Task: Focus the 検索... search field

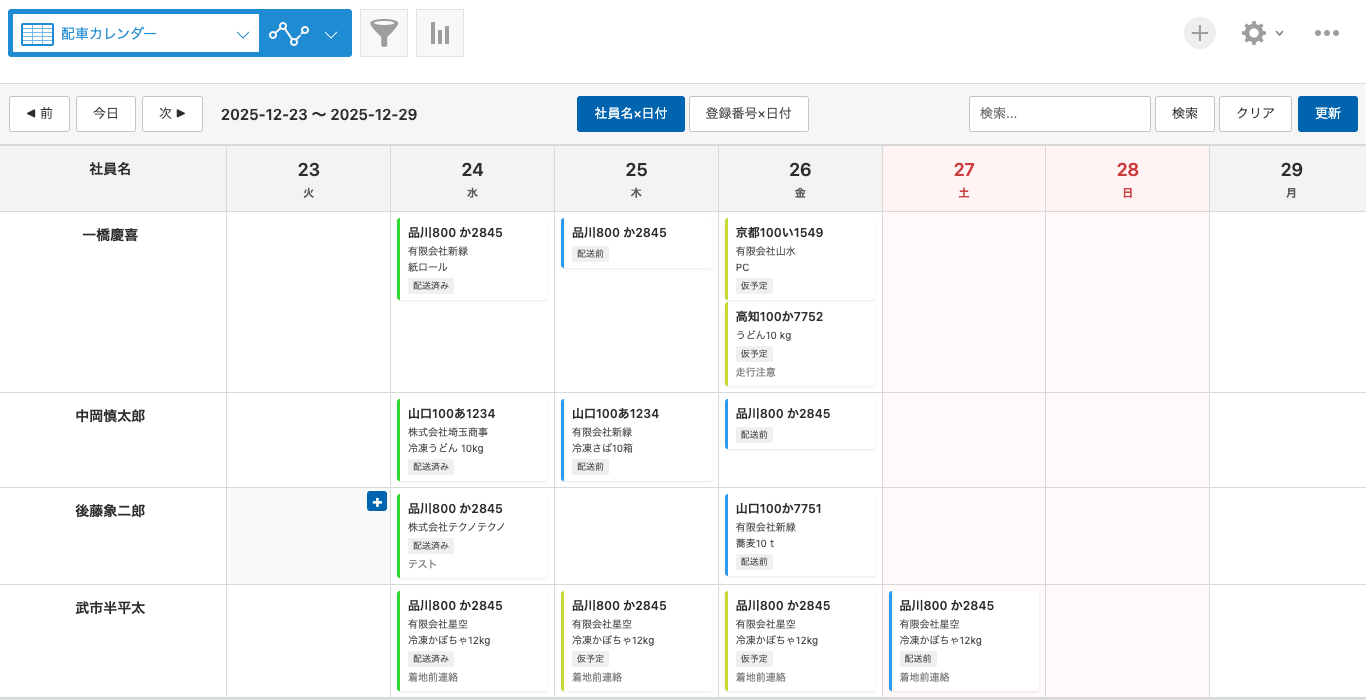Action: [1060, 114]
